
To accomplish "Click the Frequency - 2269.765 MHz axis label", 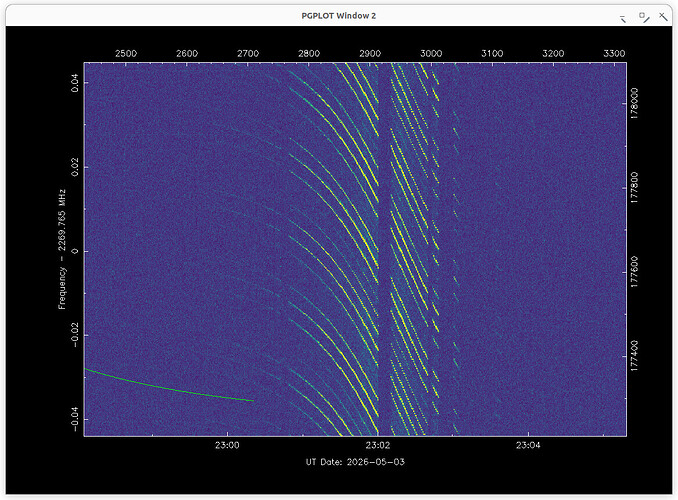I will pyautogui.click(x=62, y=249).
